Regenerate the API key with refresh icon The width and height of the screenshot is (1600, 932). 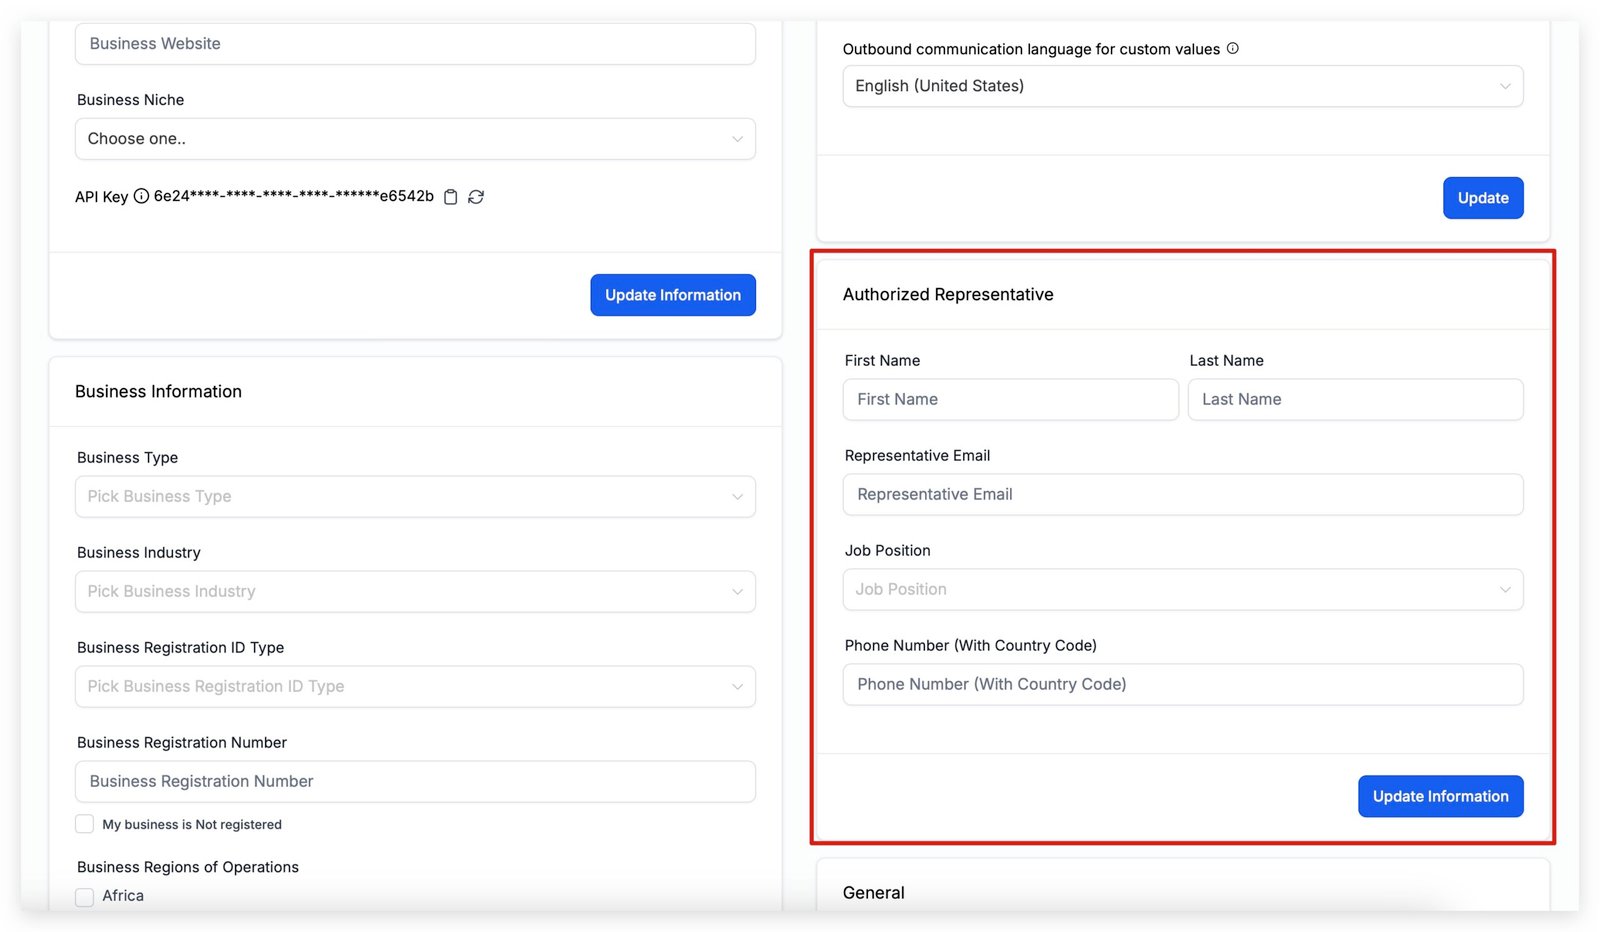tap(476, 197)
